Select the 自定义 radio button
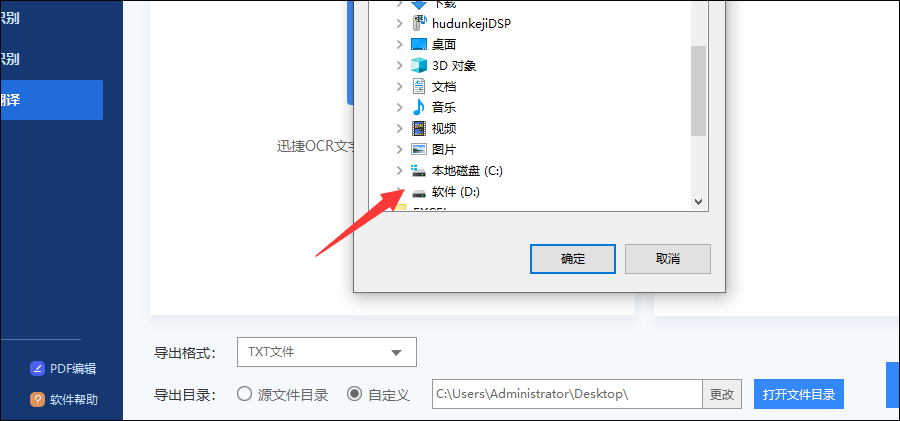Image resolution: width=900 pixels, height=421 pixels. click(355, 394)
